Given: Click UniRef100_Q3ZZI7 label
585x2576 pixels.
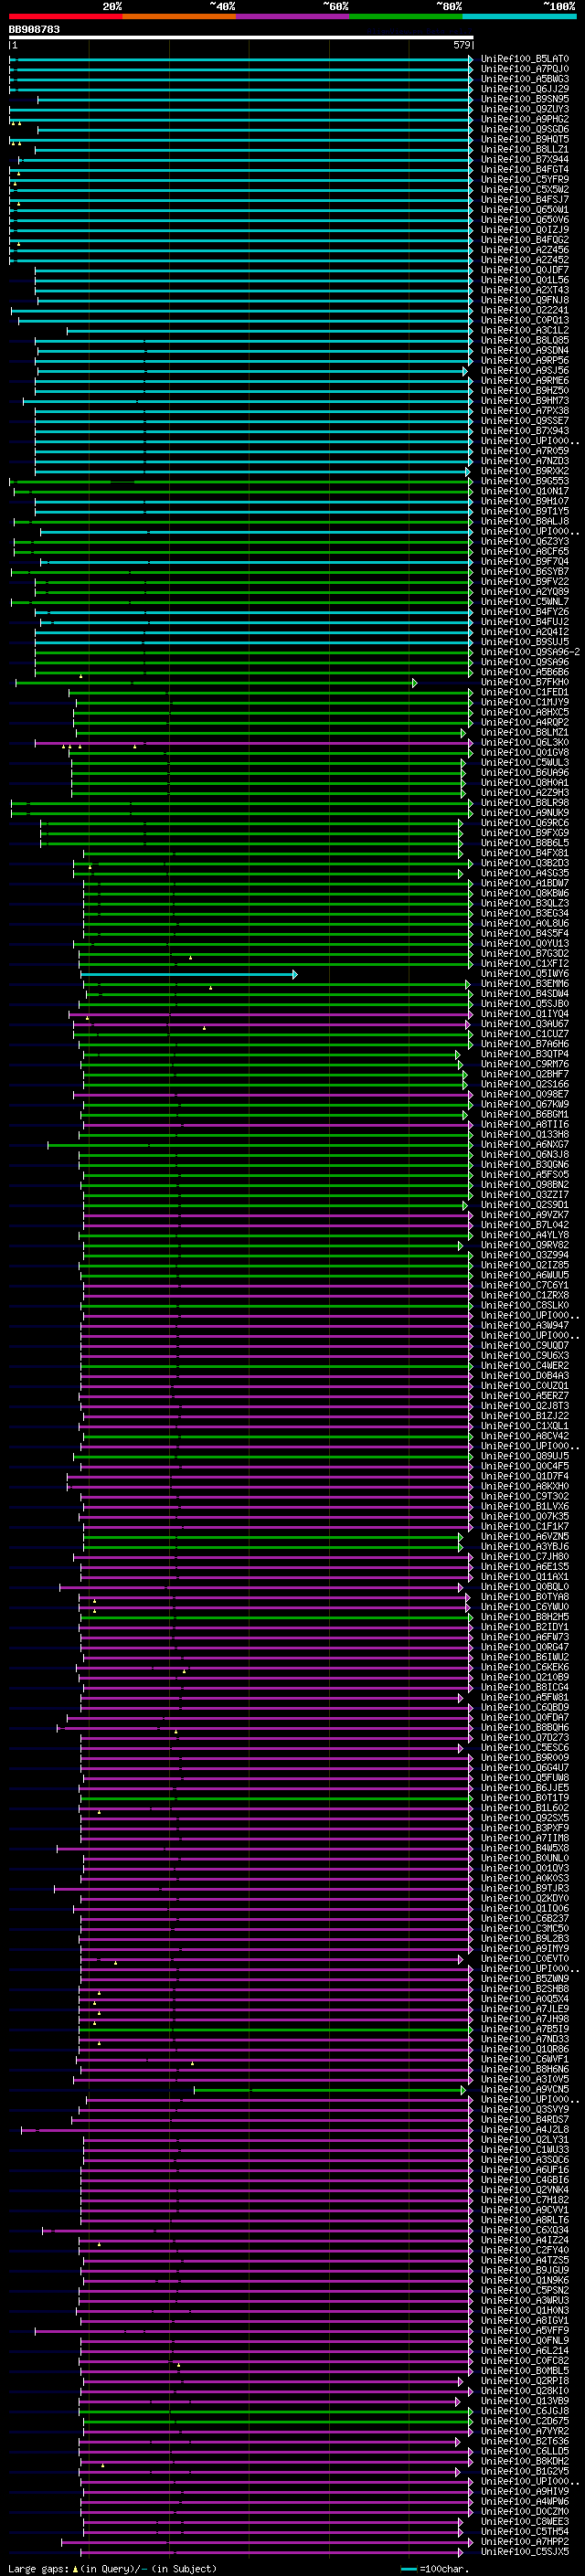Looking at the screenshot, I should (525, 1195).
